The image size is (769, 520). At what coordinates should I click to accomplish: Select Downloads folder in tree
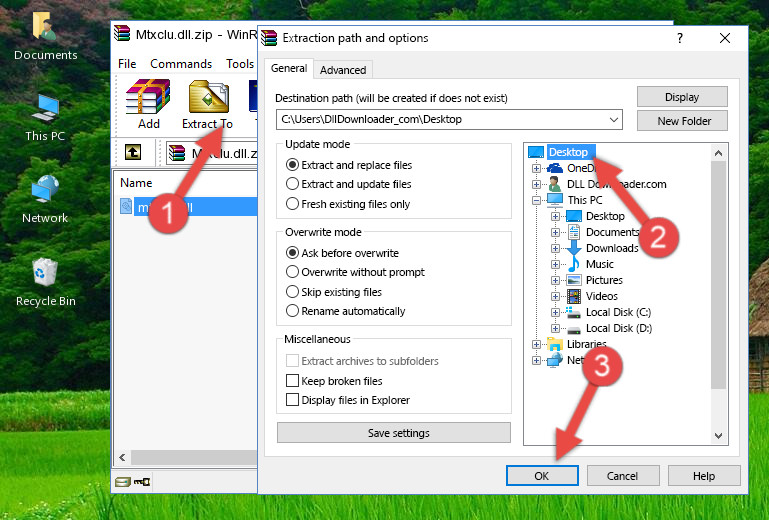pyautogui.click(x=612, y=248)
